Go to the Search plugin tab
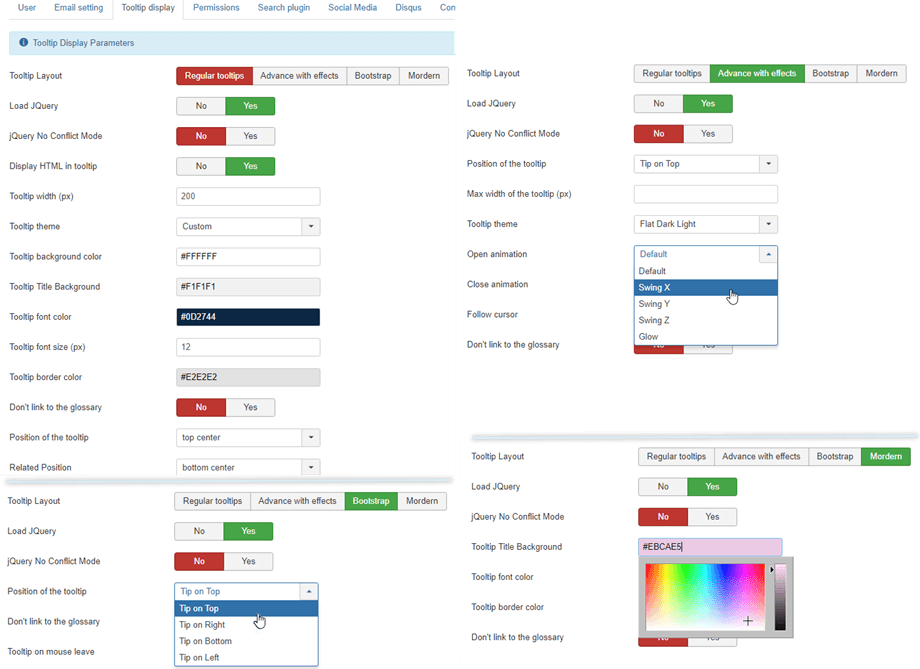The height and width of the screenshot is (669, 920). click(284, 8)
